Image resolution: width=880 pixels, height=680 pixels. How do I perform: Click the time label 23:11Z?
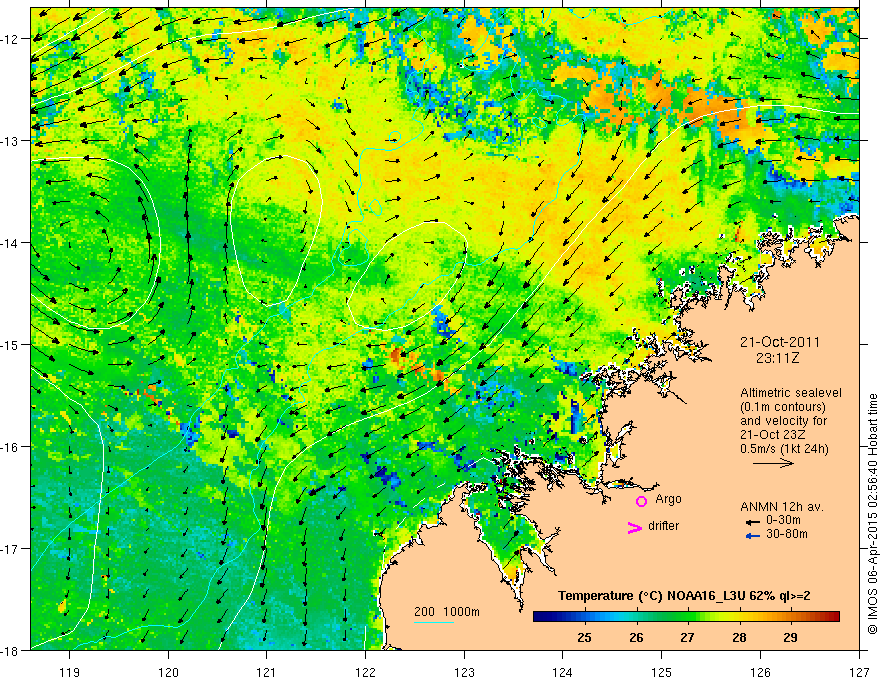tap(777, 358)
